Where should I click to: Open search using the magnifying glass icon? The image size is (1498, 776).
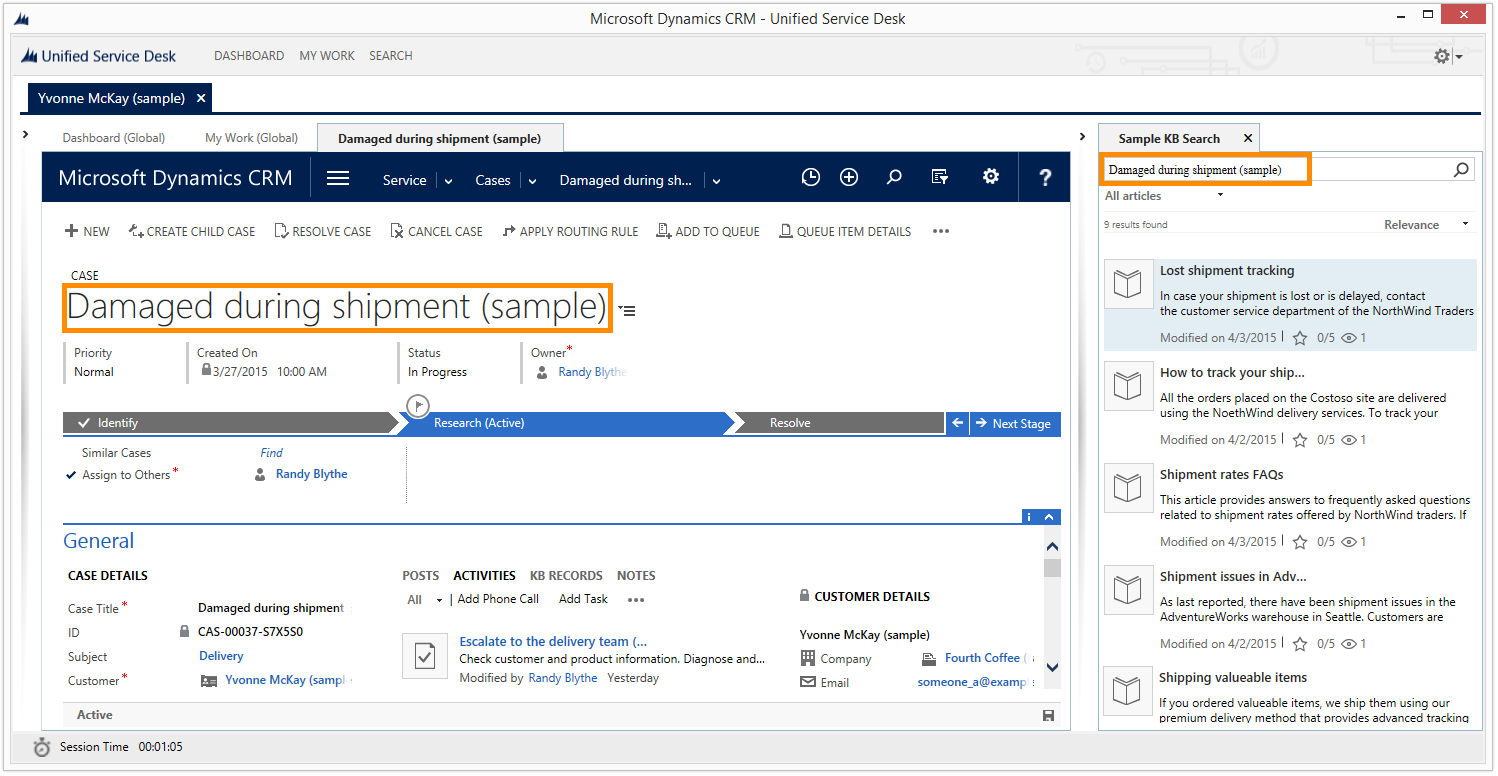(x=893, y=176)
